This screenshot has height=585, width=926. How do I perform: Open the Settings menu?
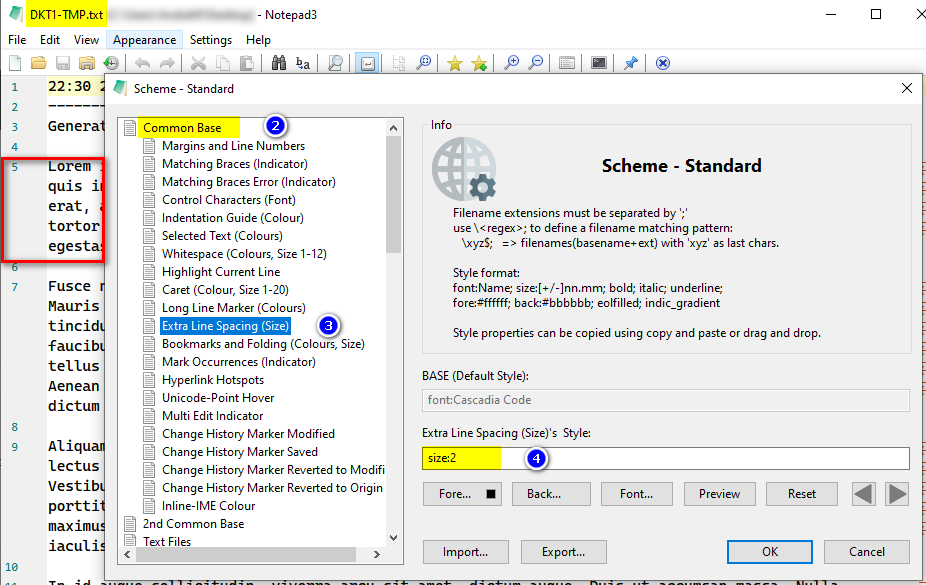tap(211, 40)
